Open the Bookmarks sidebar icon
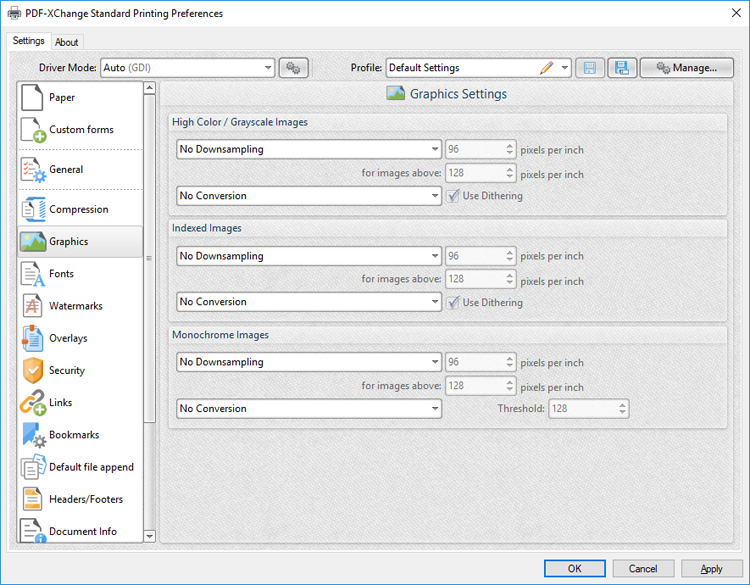 point(33,435)
